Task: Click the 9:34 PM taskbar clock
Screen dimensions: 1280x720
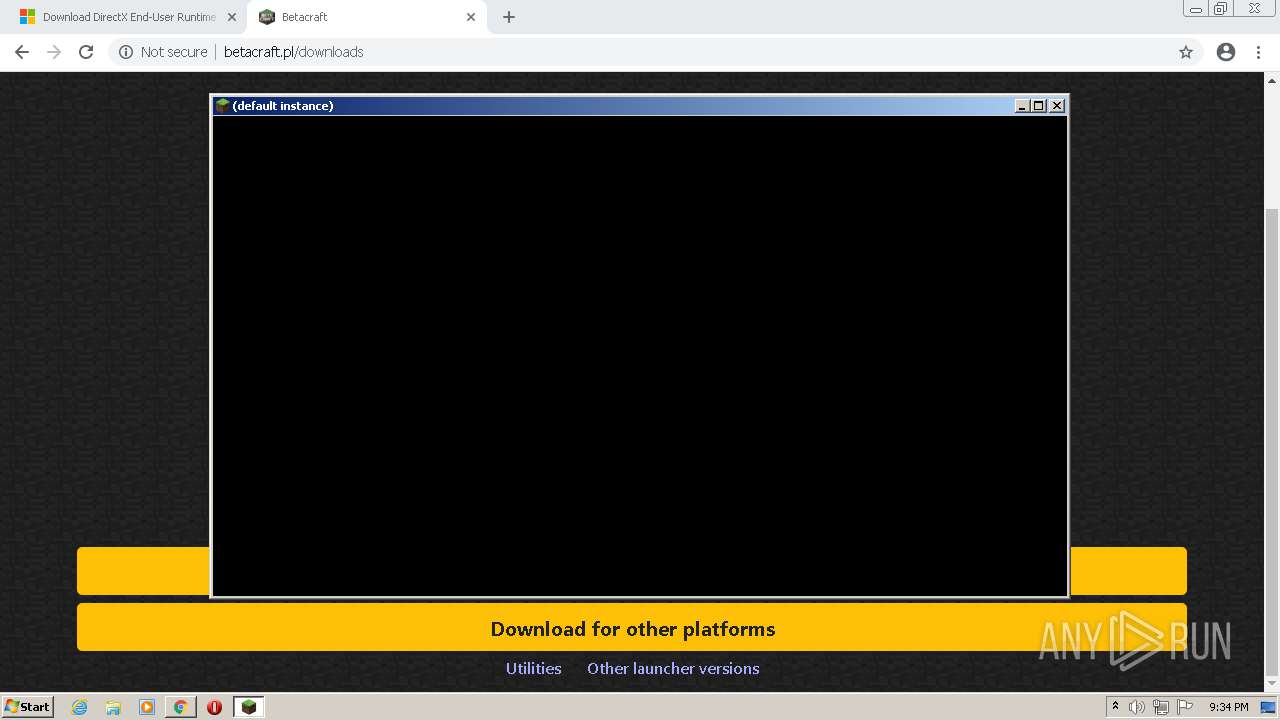Action: click(x=1228, y=707)
